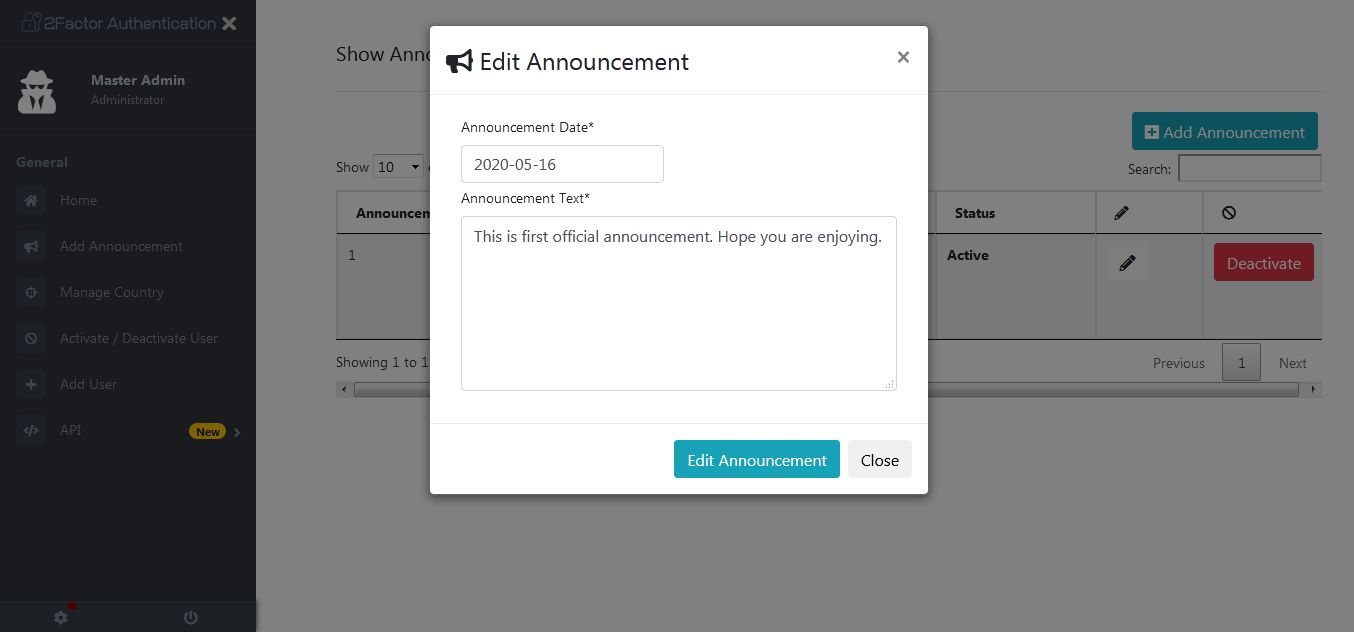Select Manage Country in sidebar
The image size is (1354, 632).
[x=111, y=292]
